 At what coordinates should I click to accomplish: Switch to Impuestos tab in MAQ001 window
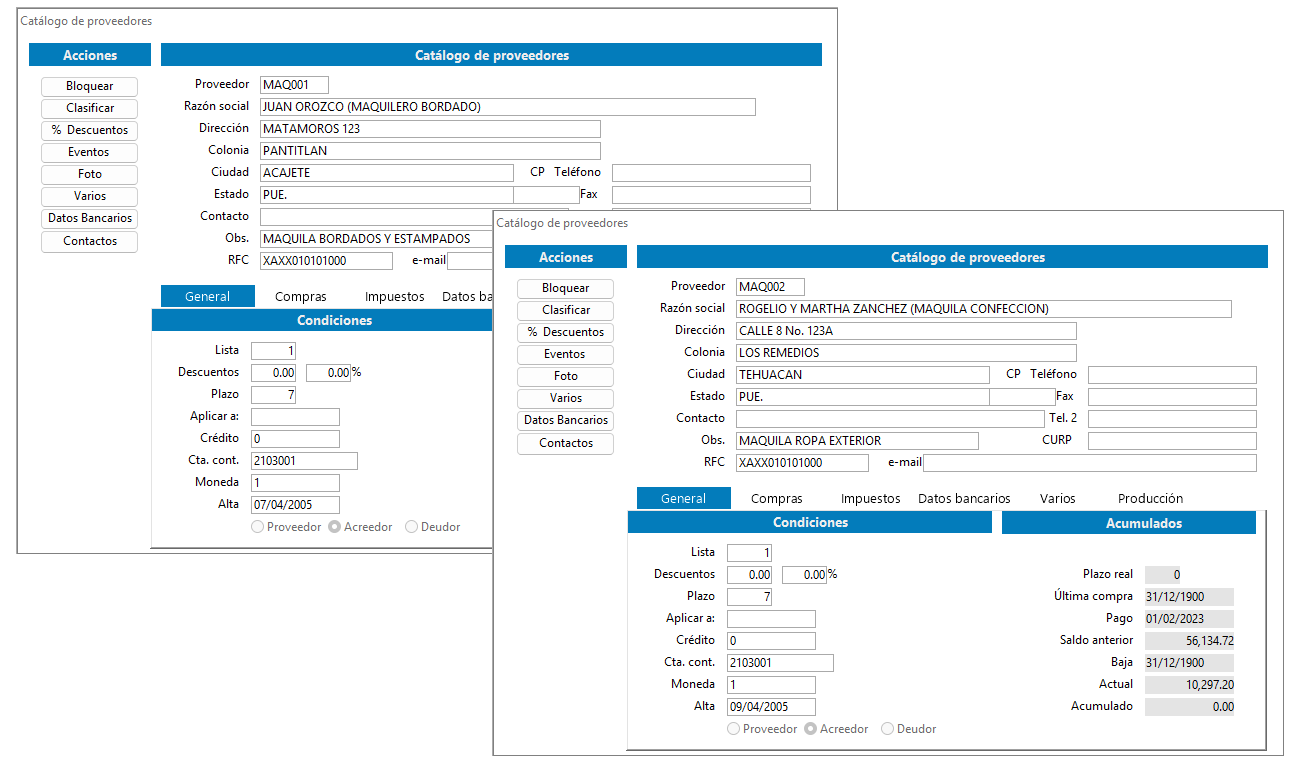point(394,296)
